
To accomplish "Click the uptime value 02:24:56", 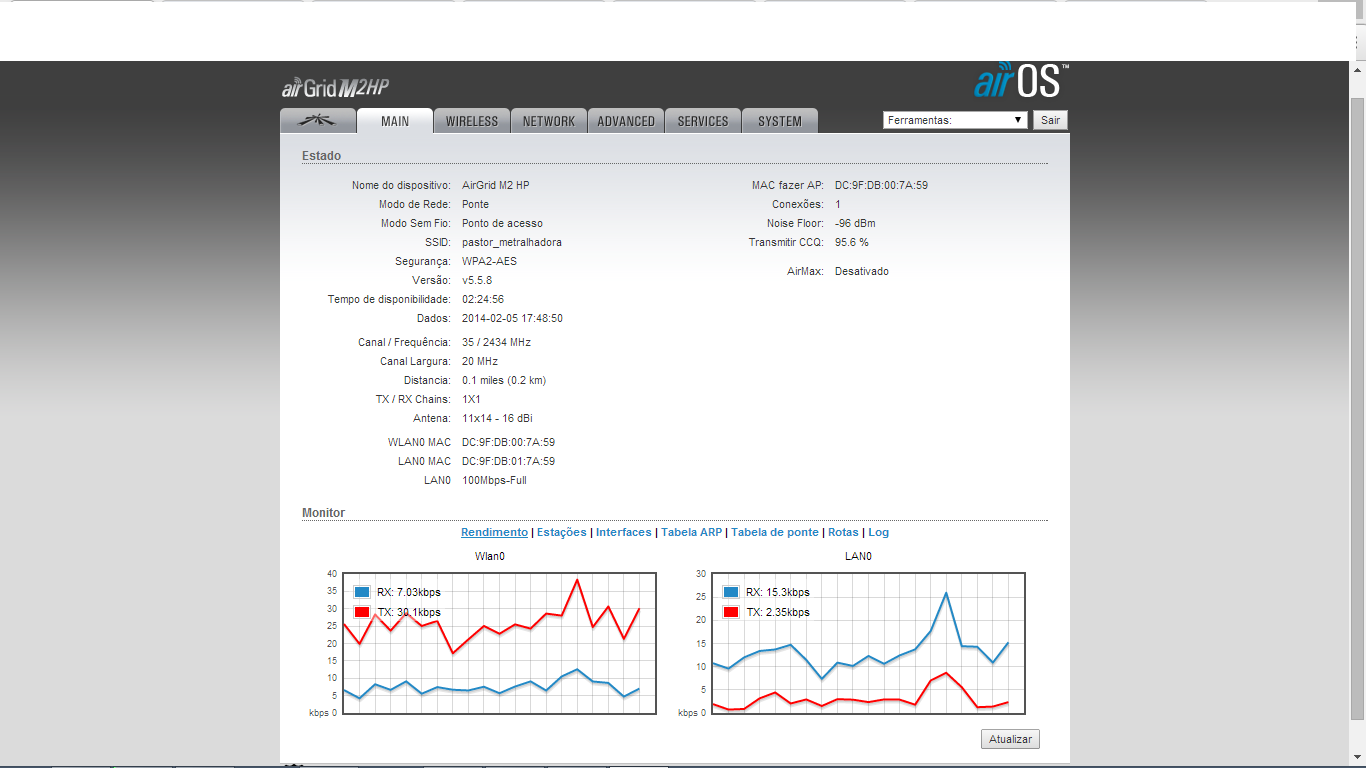I will click(483, 299).
